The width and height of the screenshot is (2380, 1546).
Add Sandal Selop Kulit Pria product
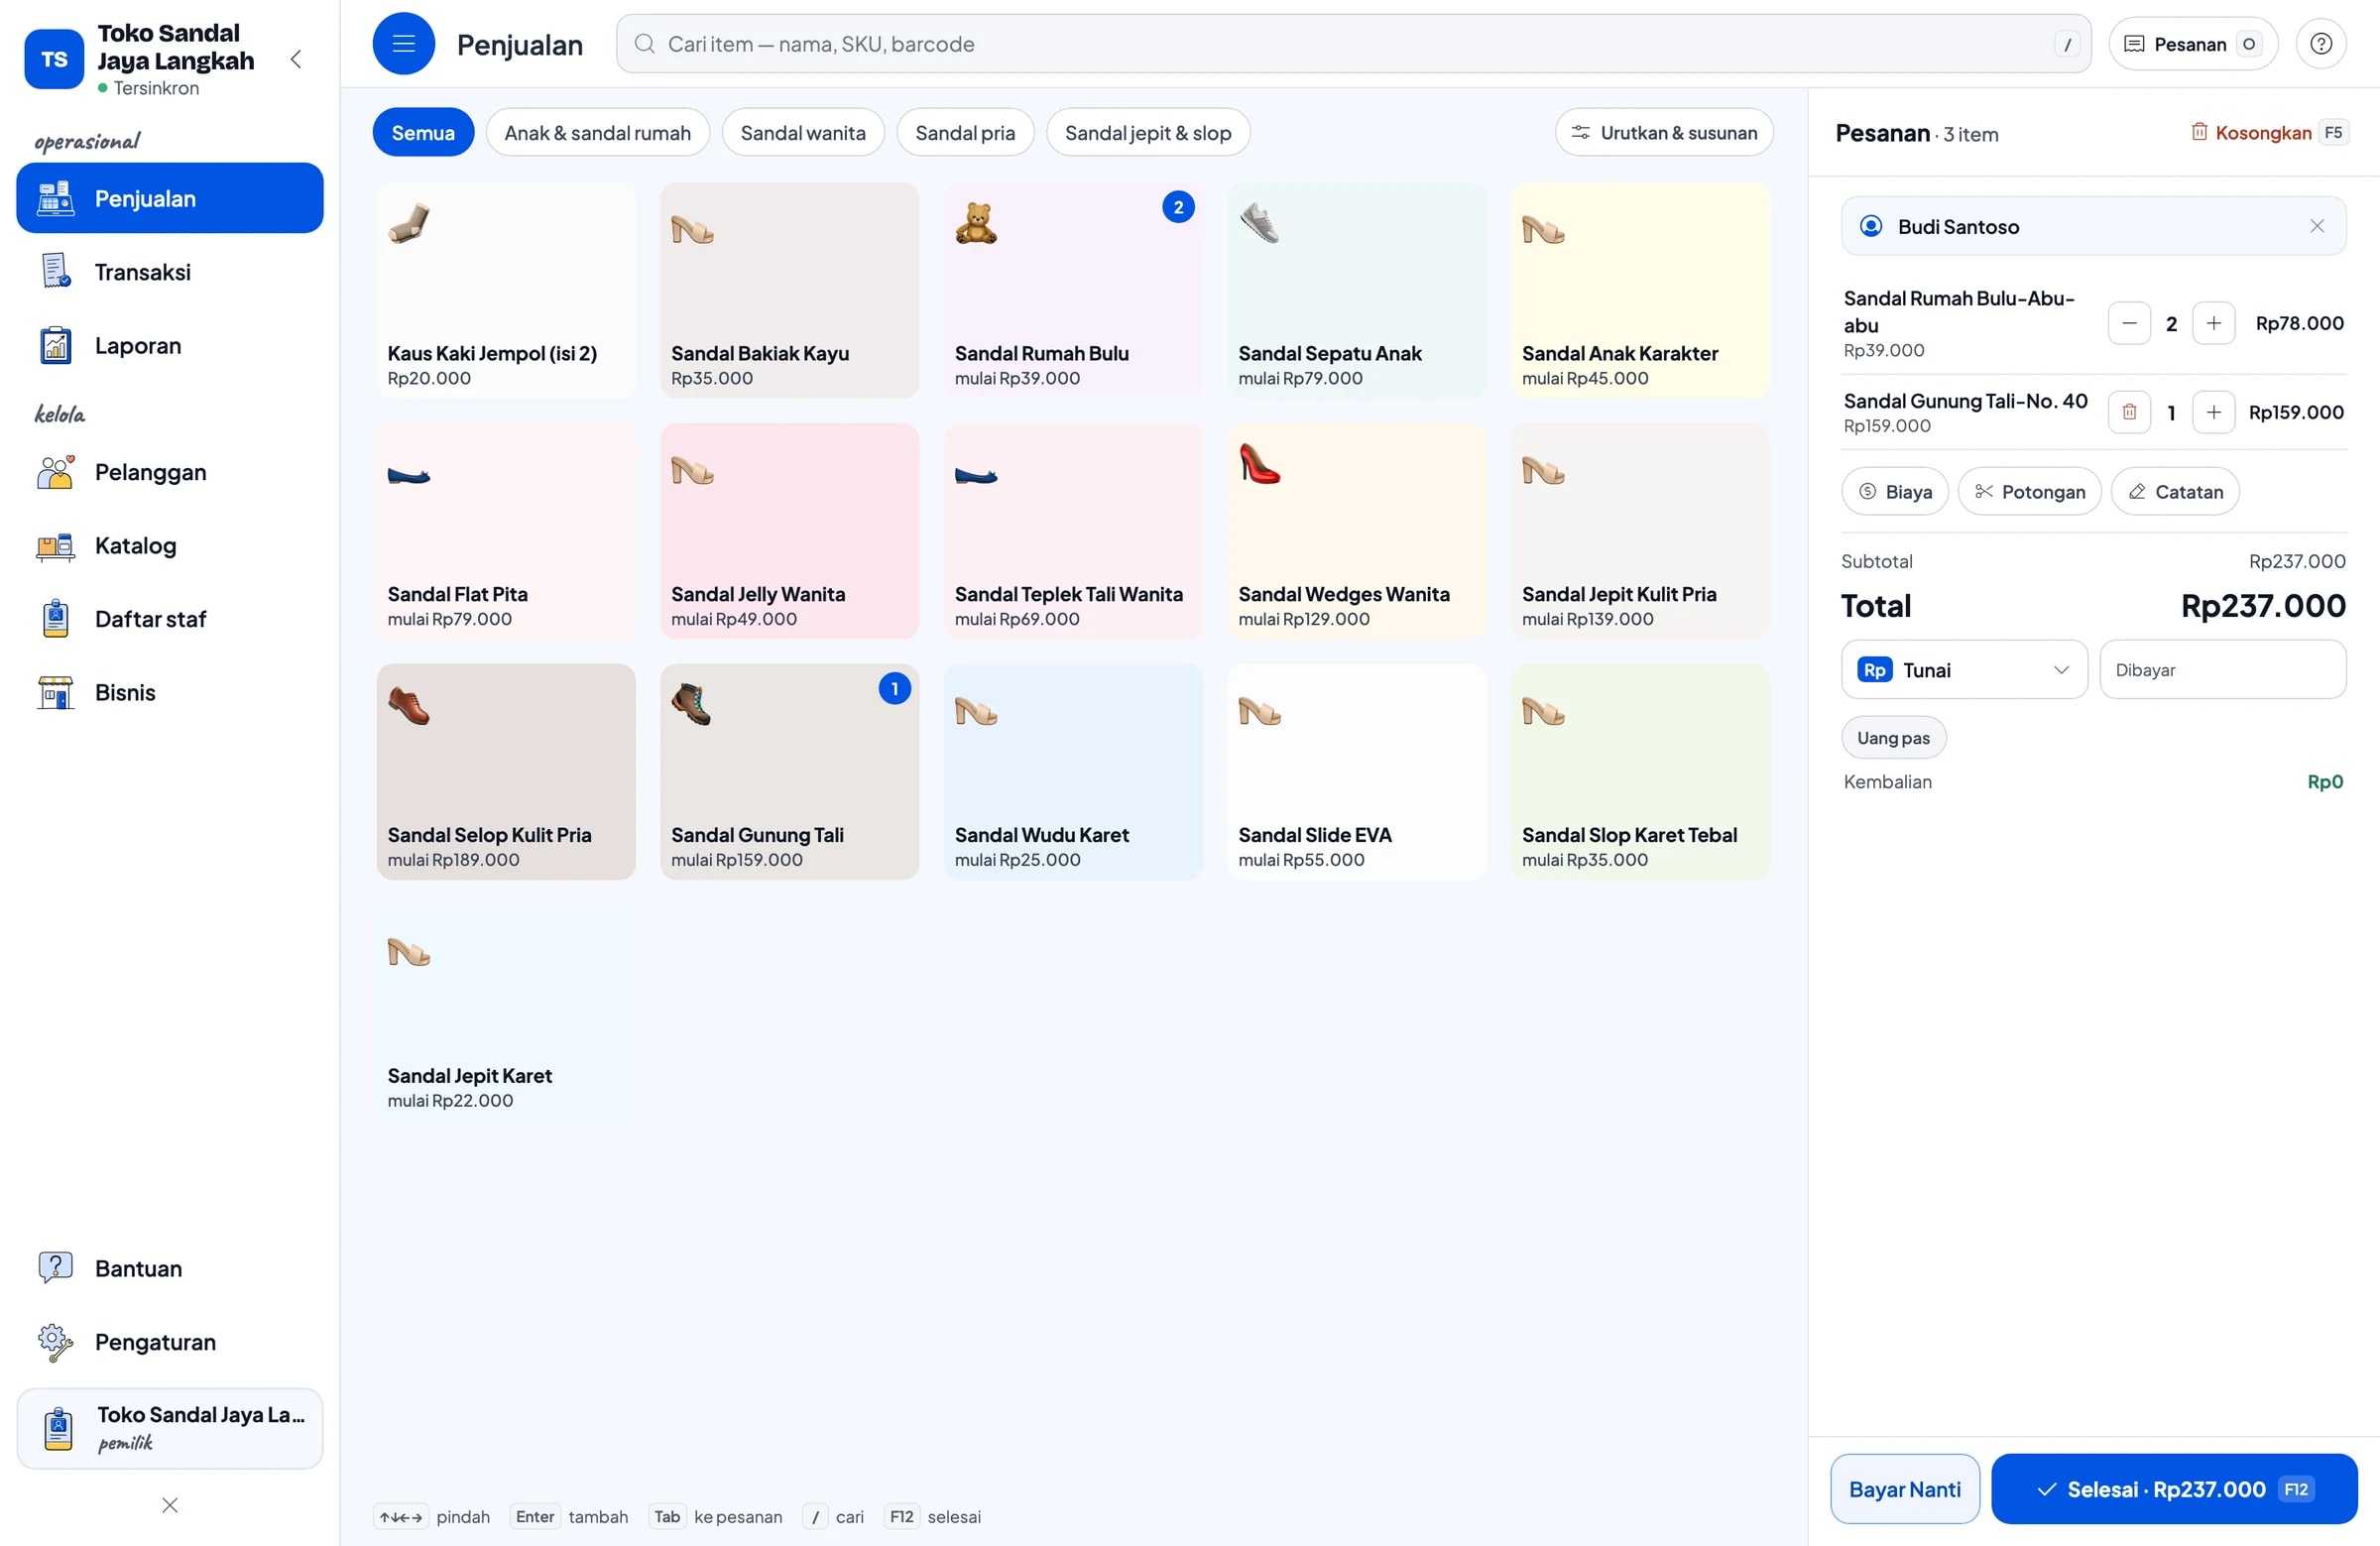(x=506, y=772)
